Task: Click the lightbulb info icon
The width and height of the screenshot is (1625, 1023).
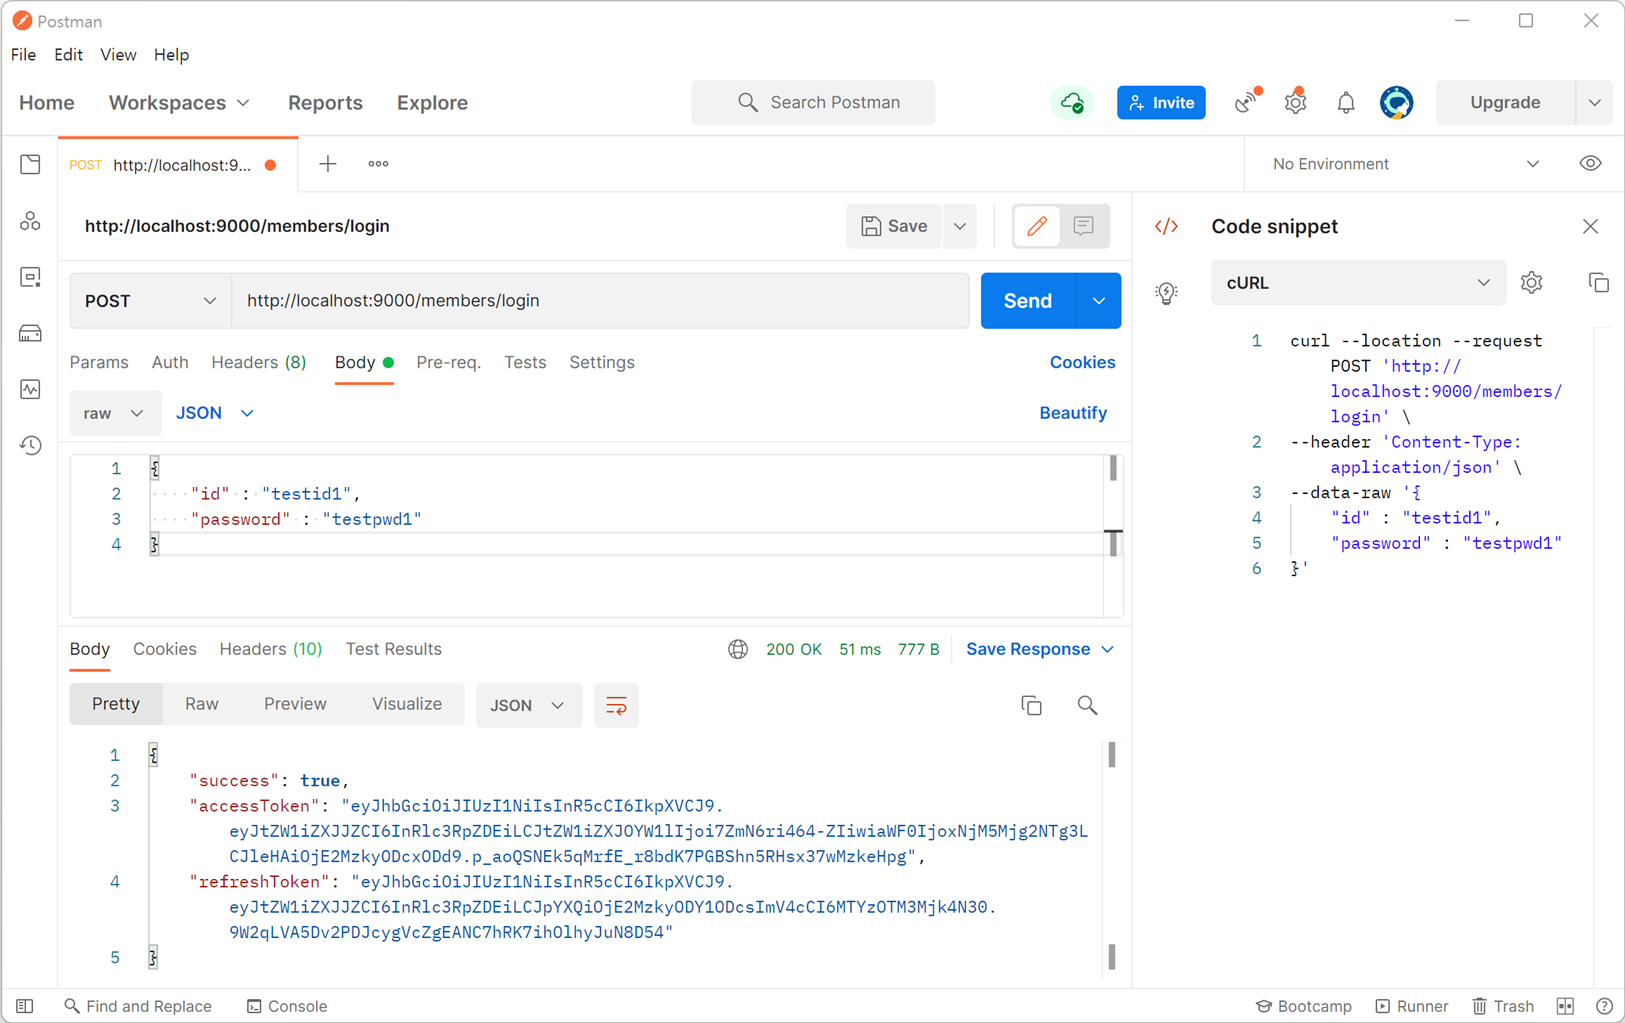Action: pos(1166,293)
